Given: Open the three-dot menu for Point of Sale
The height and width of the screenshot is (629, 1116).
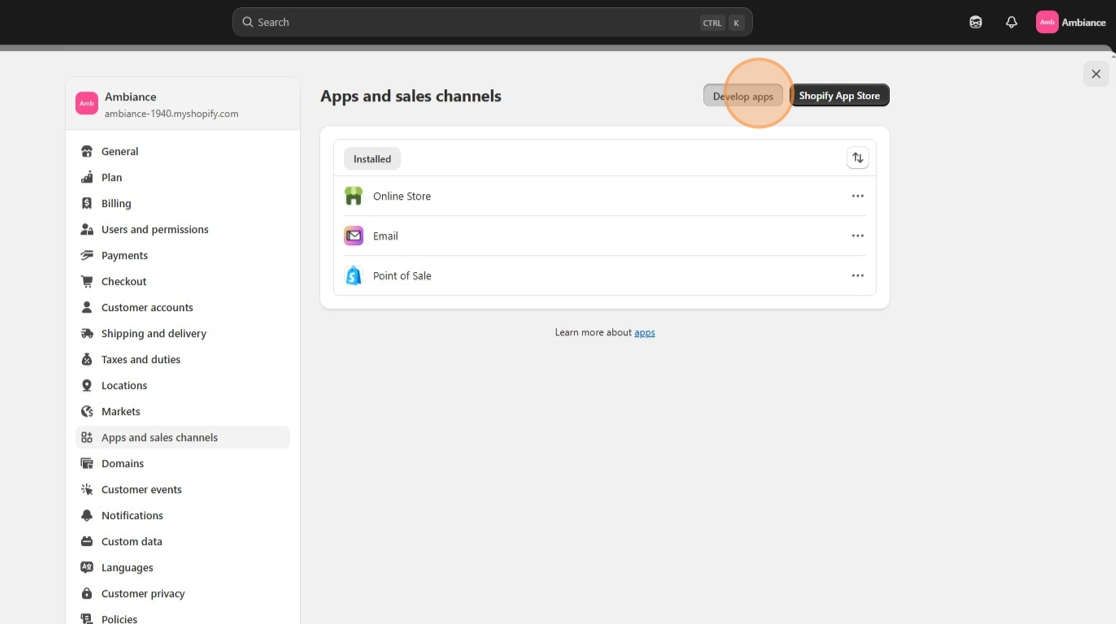Looking at the screenshot, I should click(x=857, y=276).
